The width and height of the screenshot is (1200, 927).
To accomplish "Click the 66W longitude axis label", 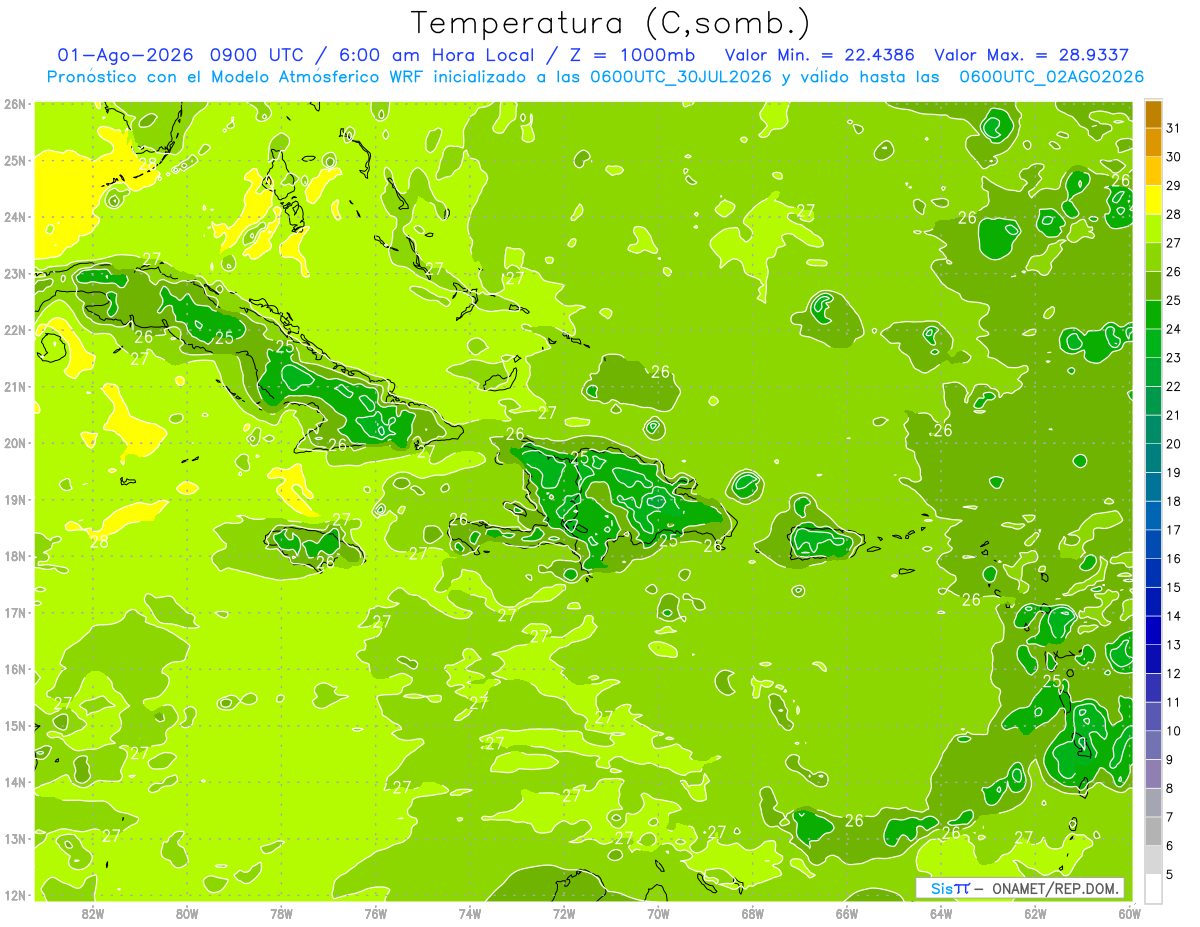I will [847, 913].
